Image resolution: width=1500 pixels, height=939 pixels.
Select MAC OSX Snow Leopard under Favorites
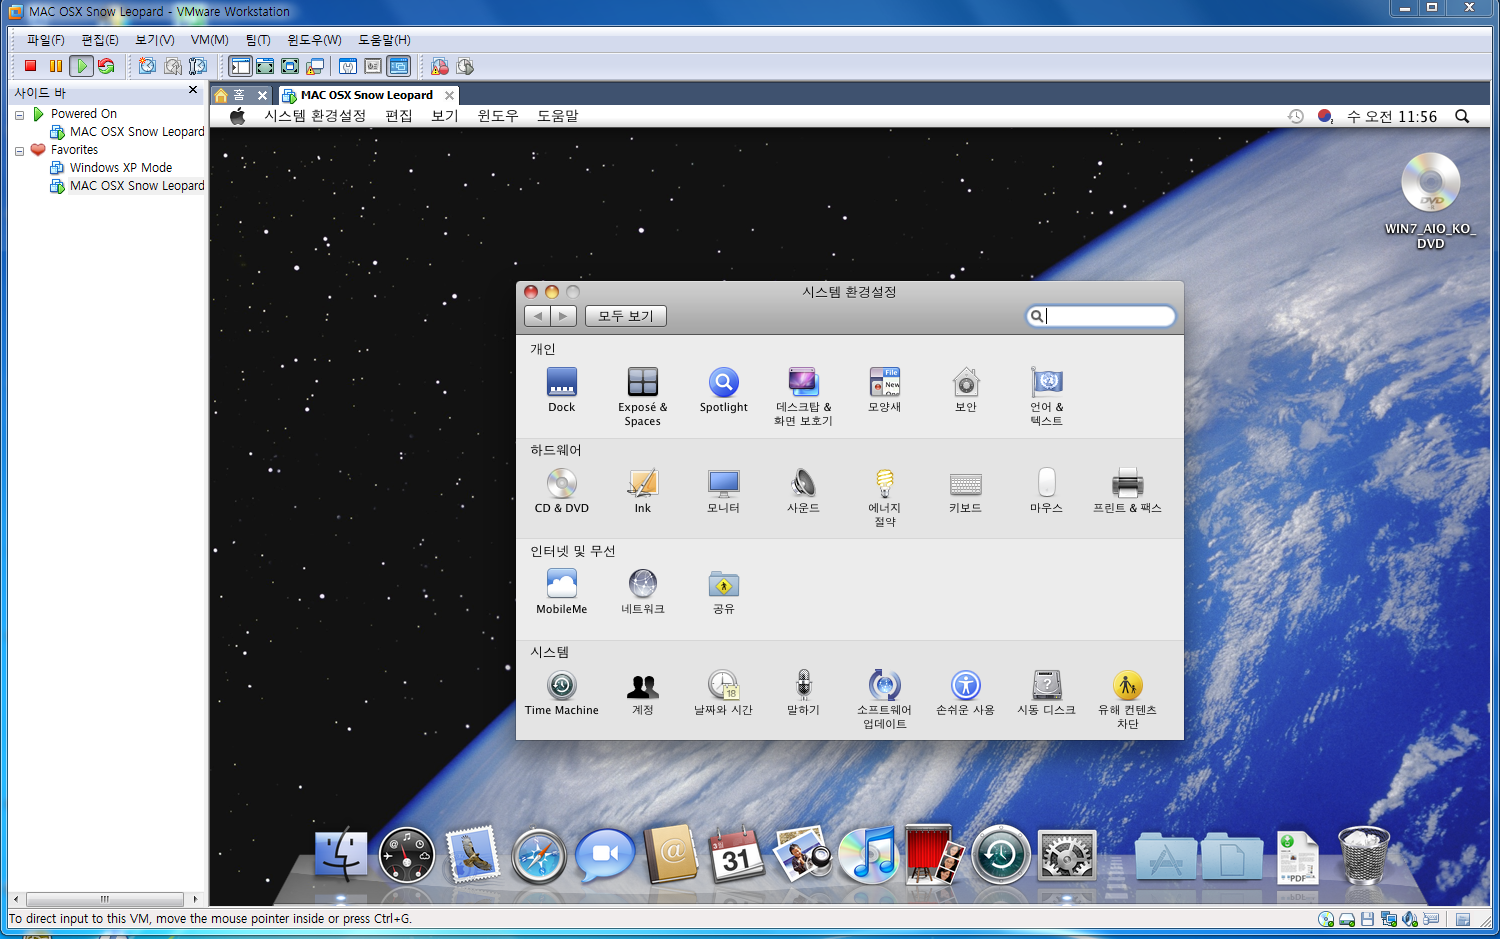136,186
